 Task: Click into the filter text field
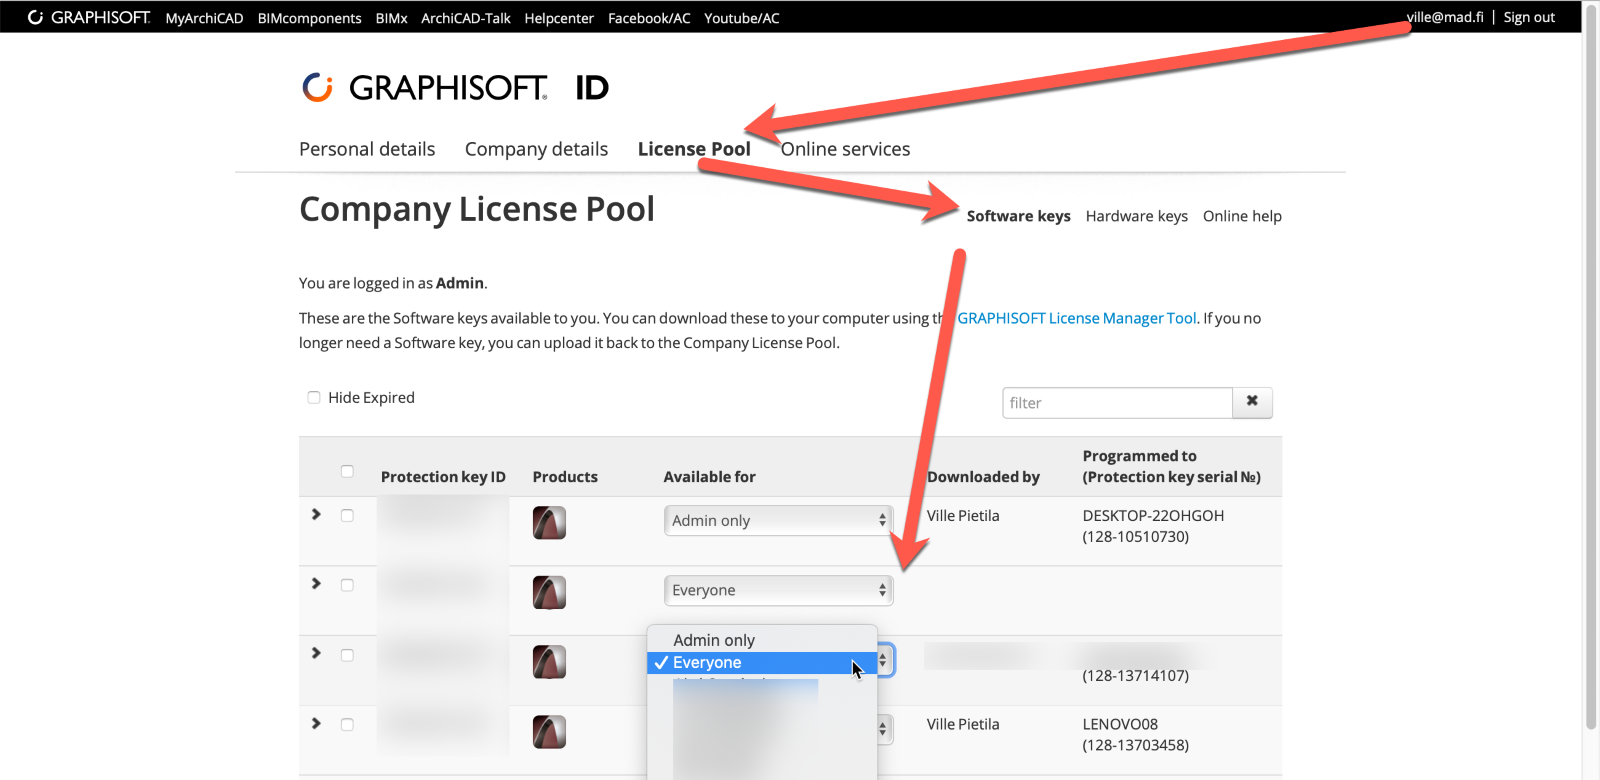click(1117, 402)
